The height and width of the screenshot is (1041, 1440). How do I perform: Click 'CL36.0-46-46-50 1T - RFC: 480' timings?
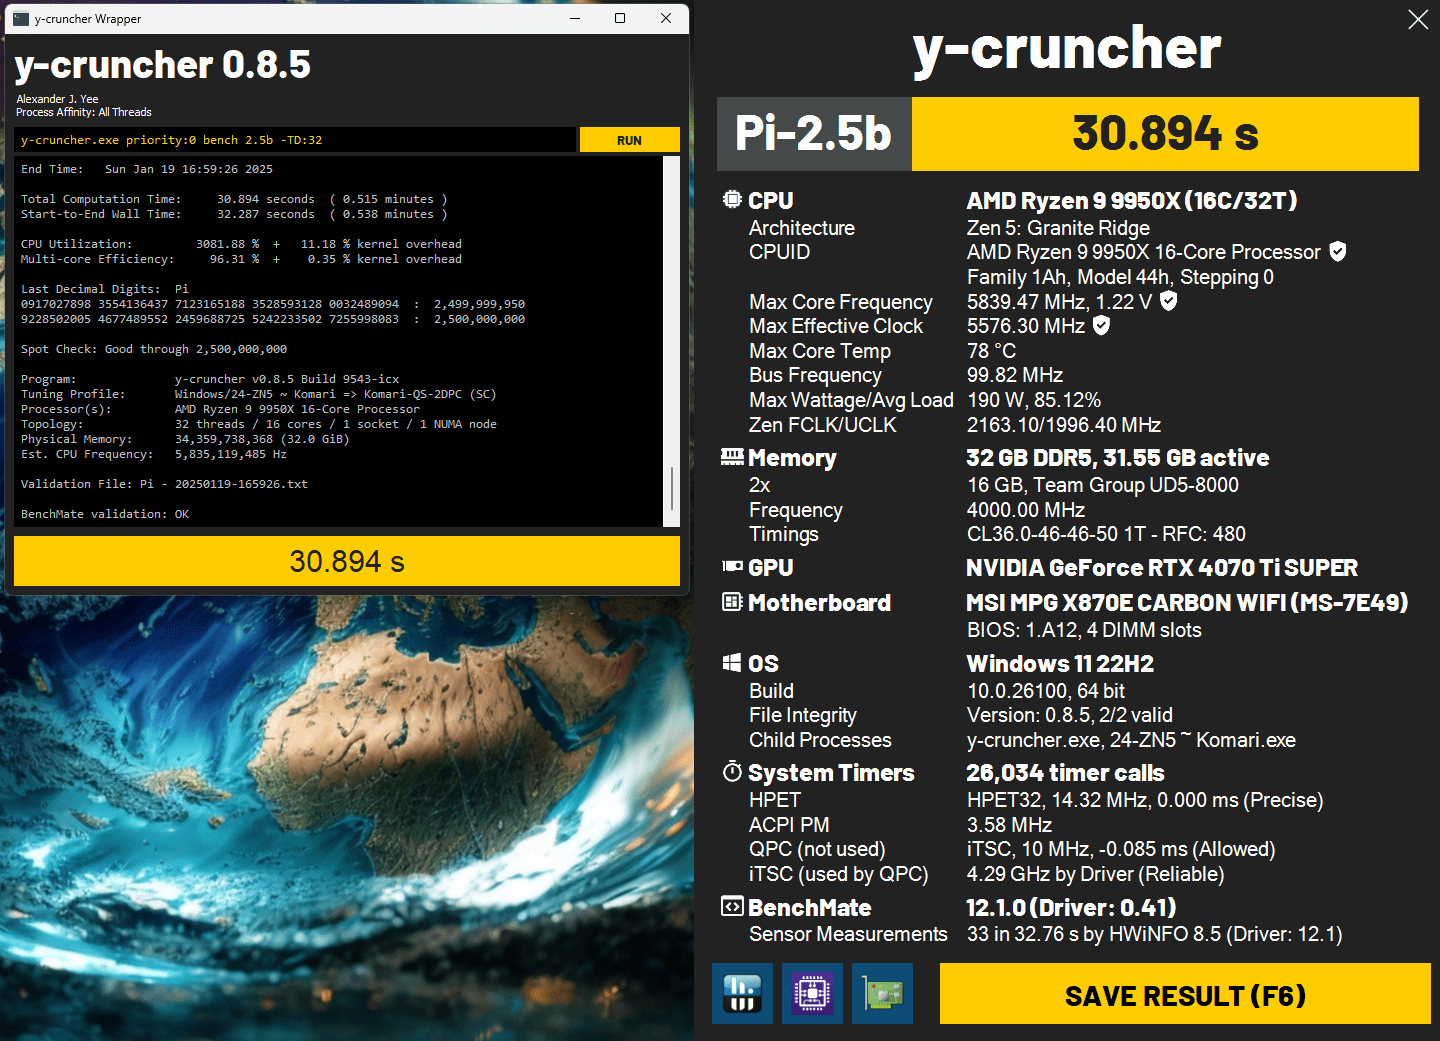[x=1106, y=534]
